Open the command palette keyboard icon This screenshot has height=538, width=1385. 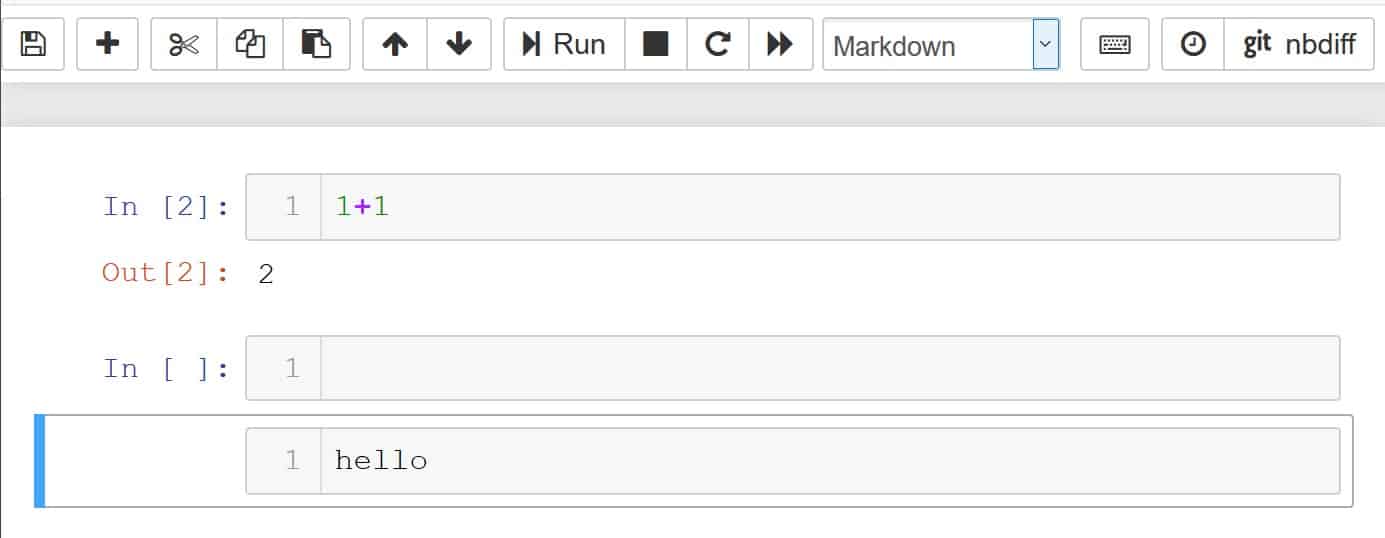[x=1114, y=45]
